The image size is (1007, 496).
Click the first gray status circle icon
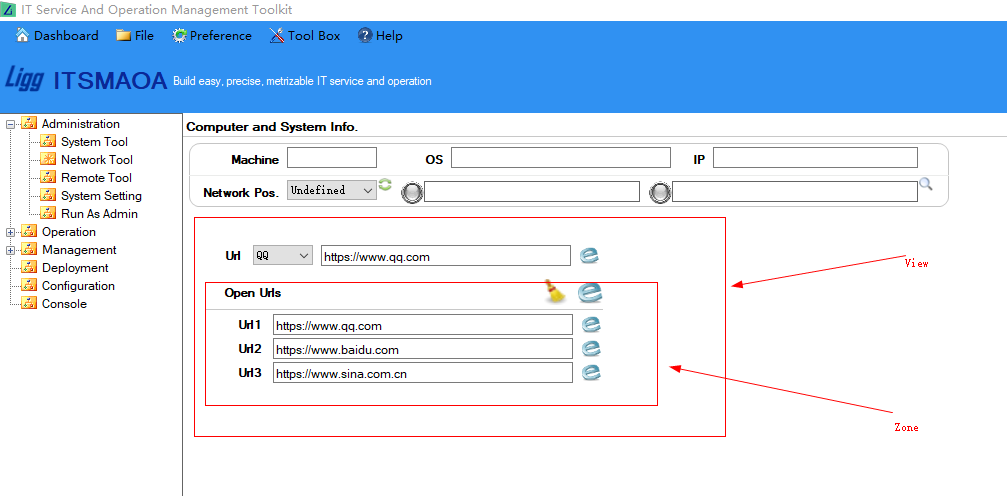tap(412, 193)
